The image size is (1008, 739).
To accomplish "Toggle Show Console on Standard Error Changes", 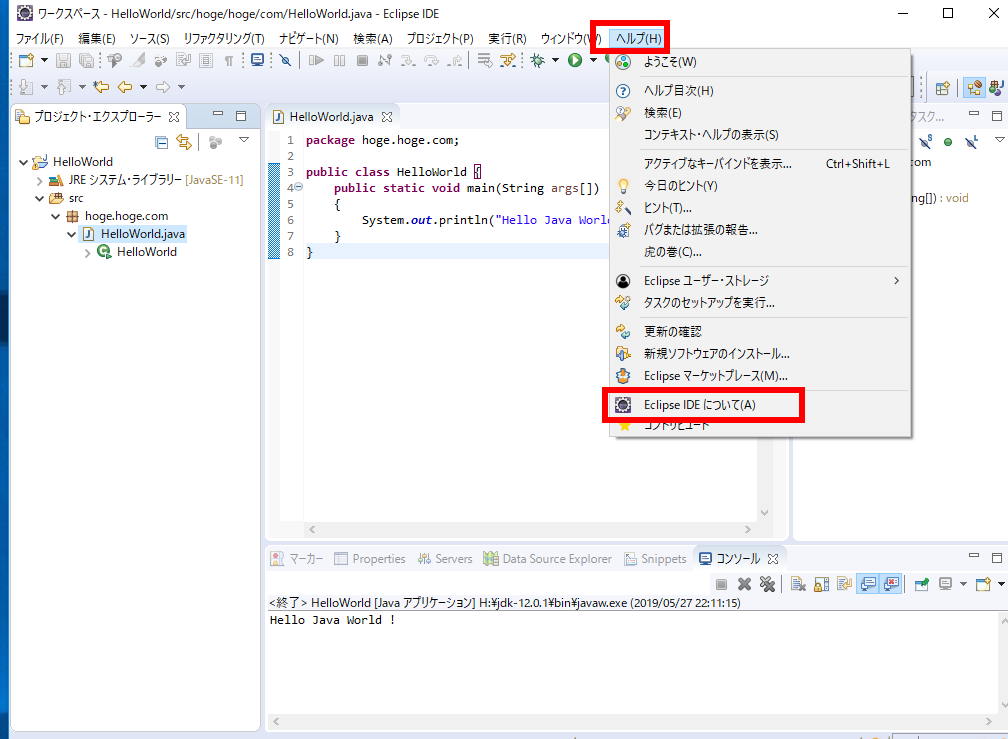I will (x=891, y=584).
